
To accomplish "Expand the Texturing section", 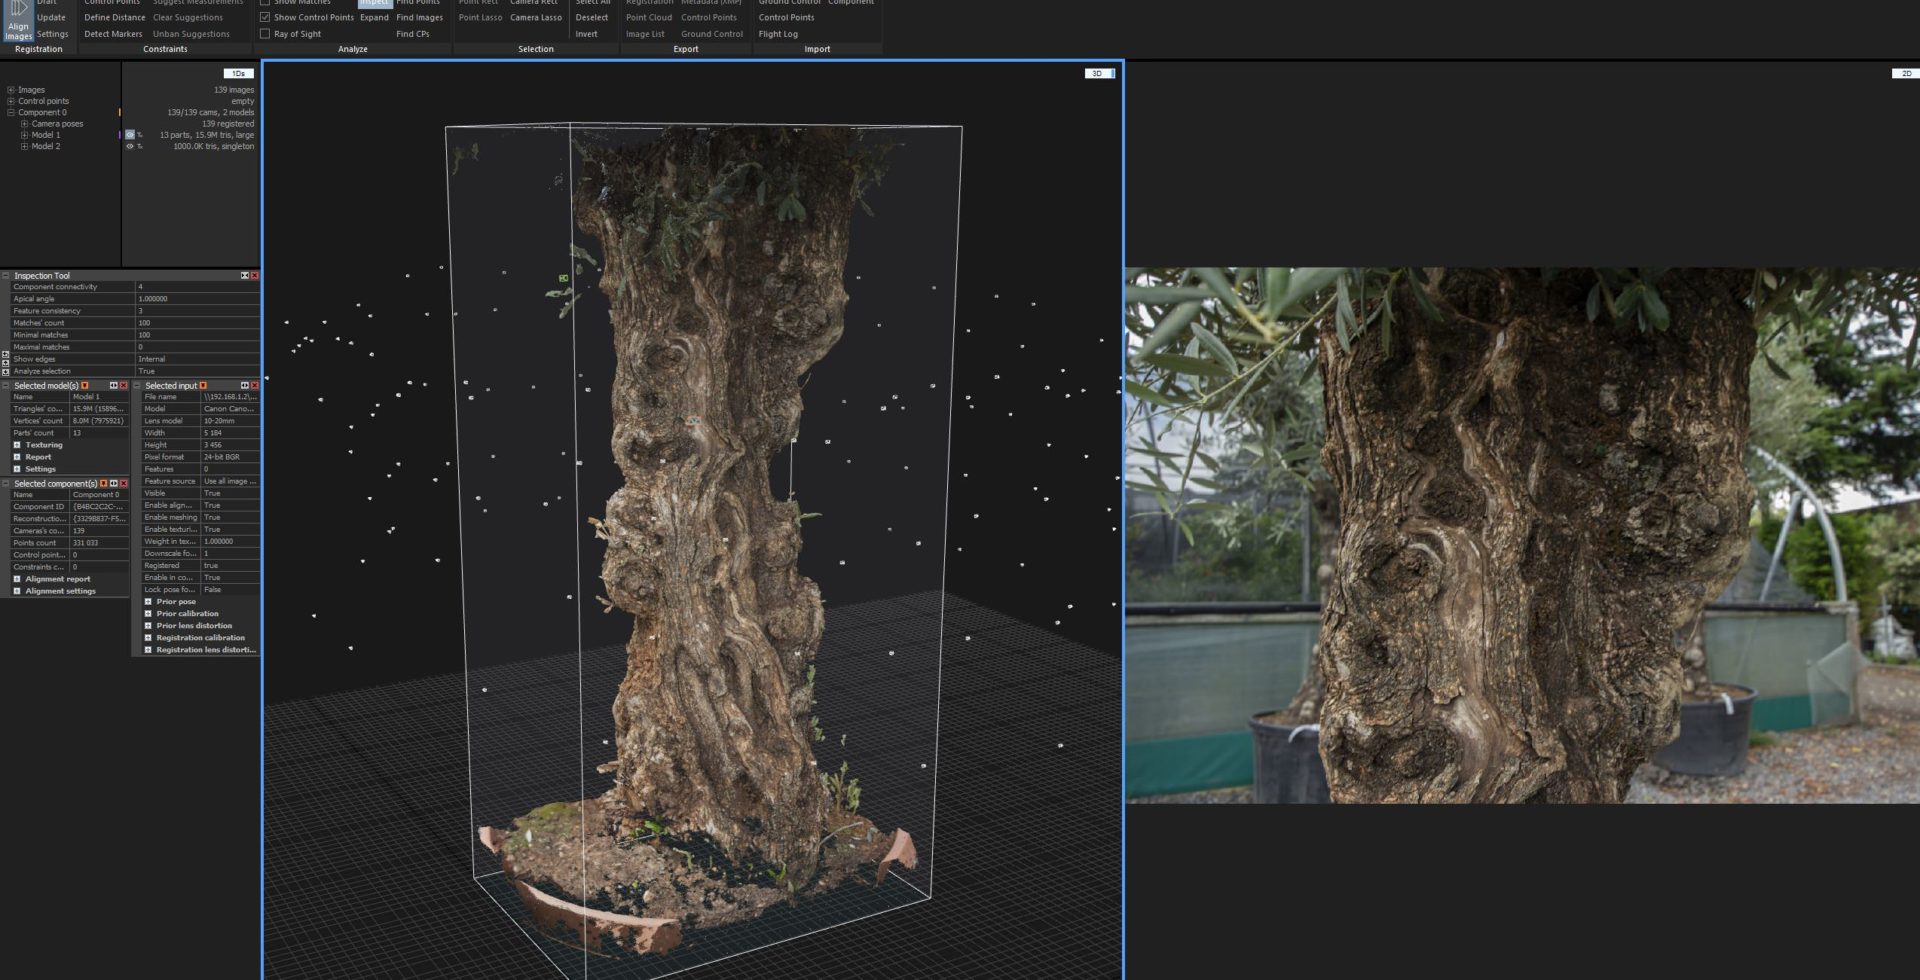I will point(17,445).
